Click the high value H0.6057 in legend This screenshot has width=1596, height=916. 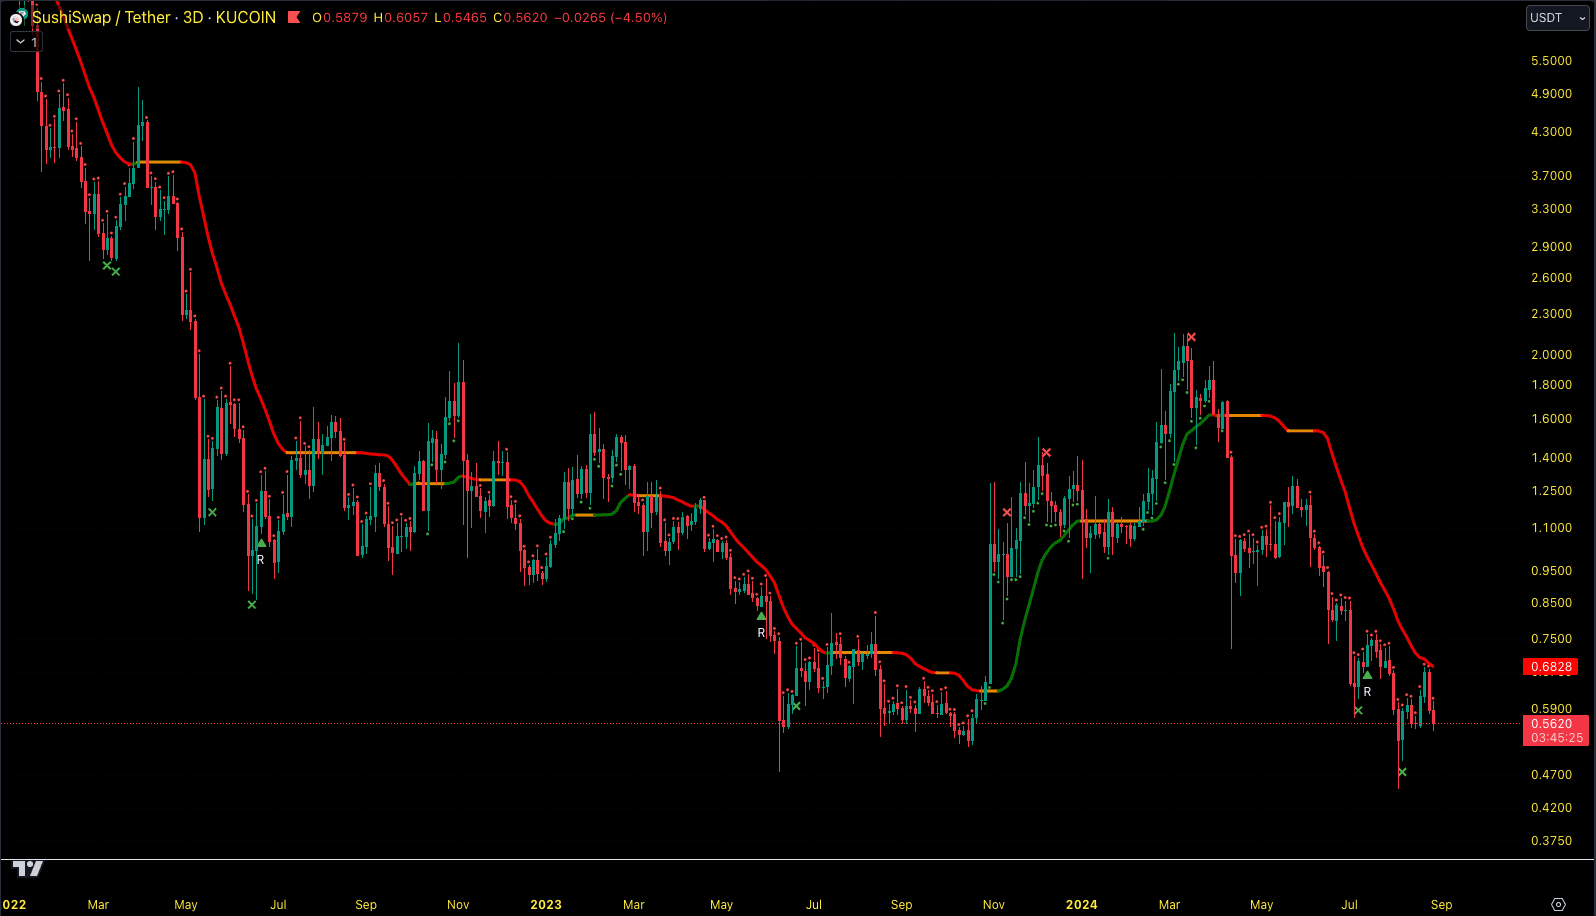pyautogui.click(x=400, y=18)
